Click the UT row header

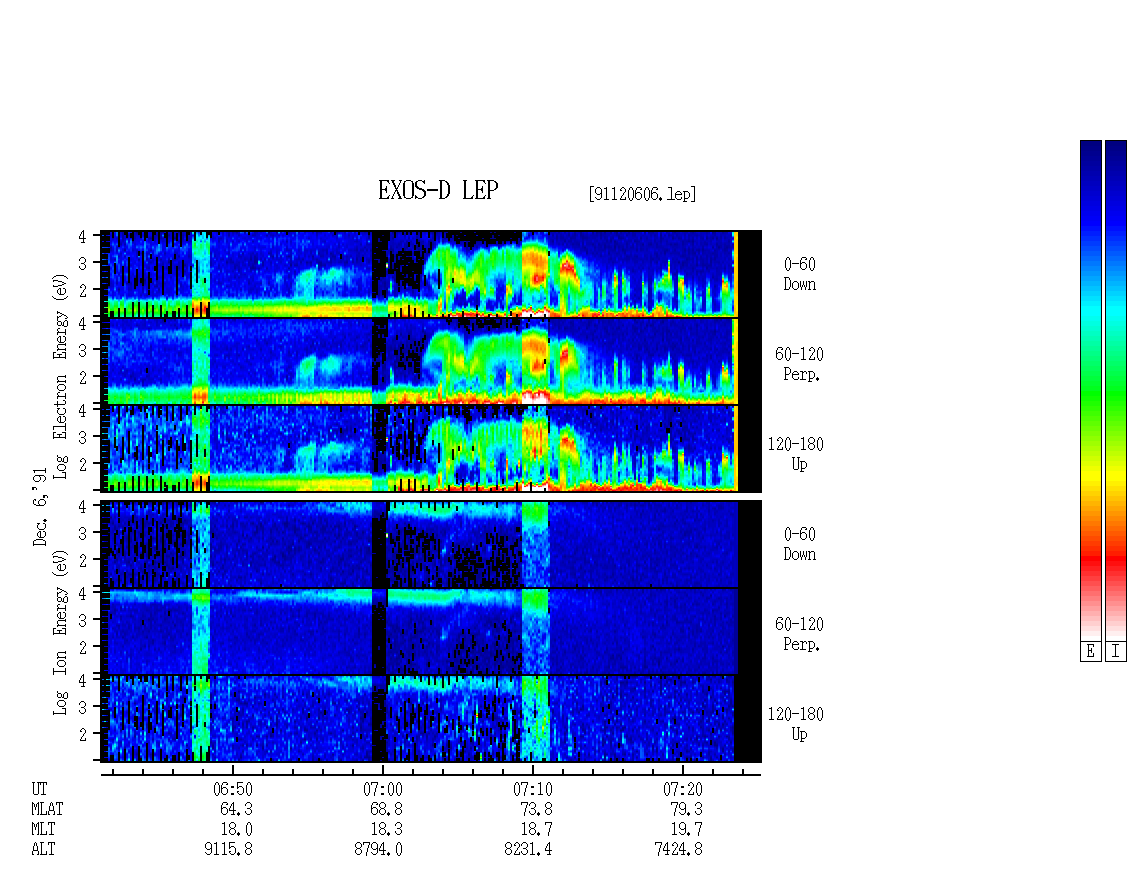[x=39, y=789]
